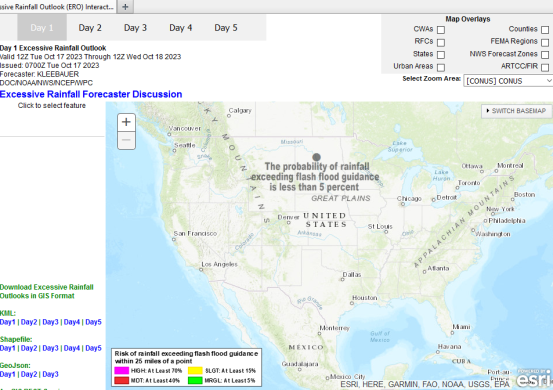
Task: Download the KML Day1 file
Action: [x=8, y=322]
